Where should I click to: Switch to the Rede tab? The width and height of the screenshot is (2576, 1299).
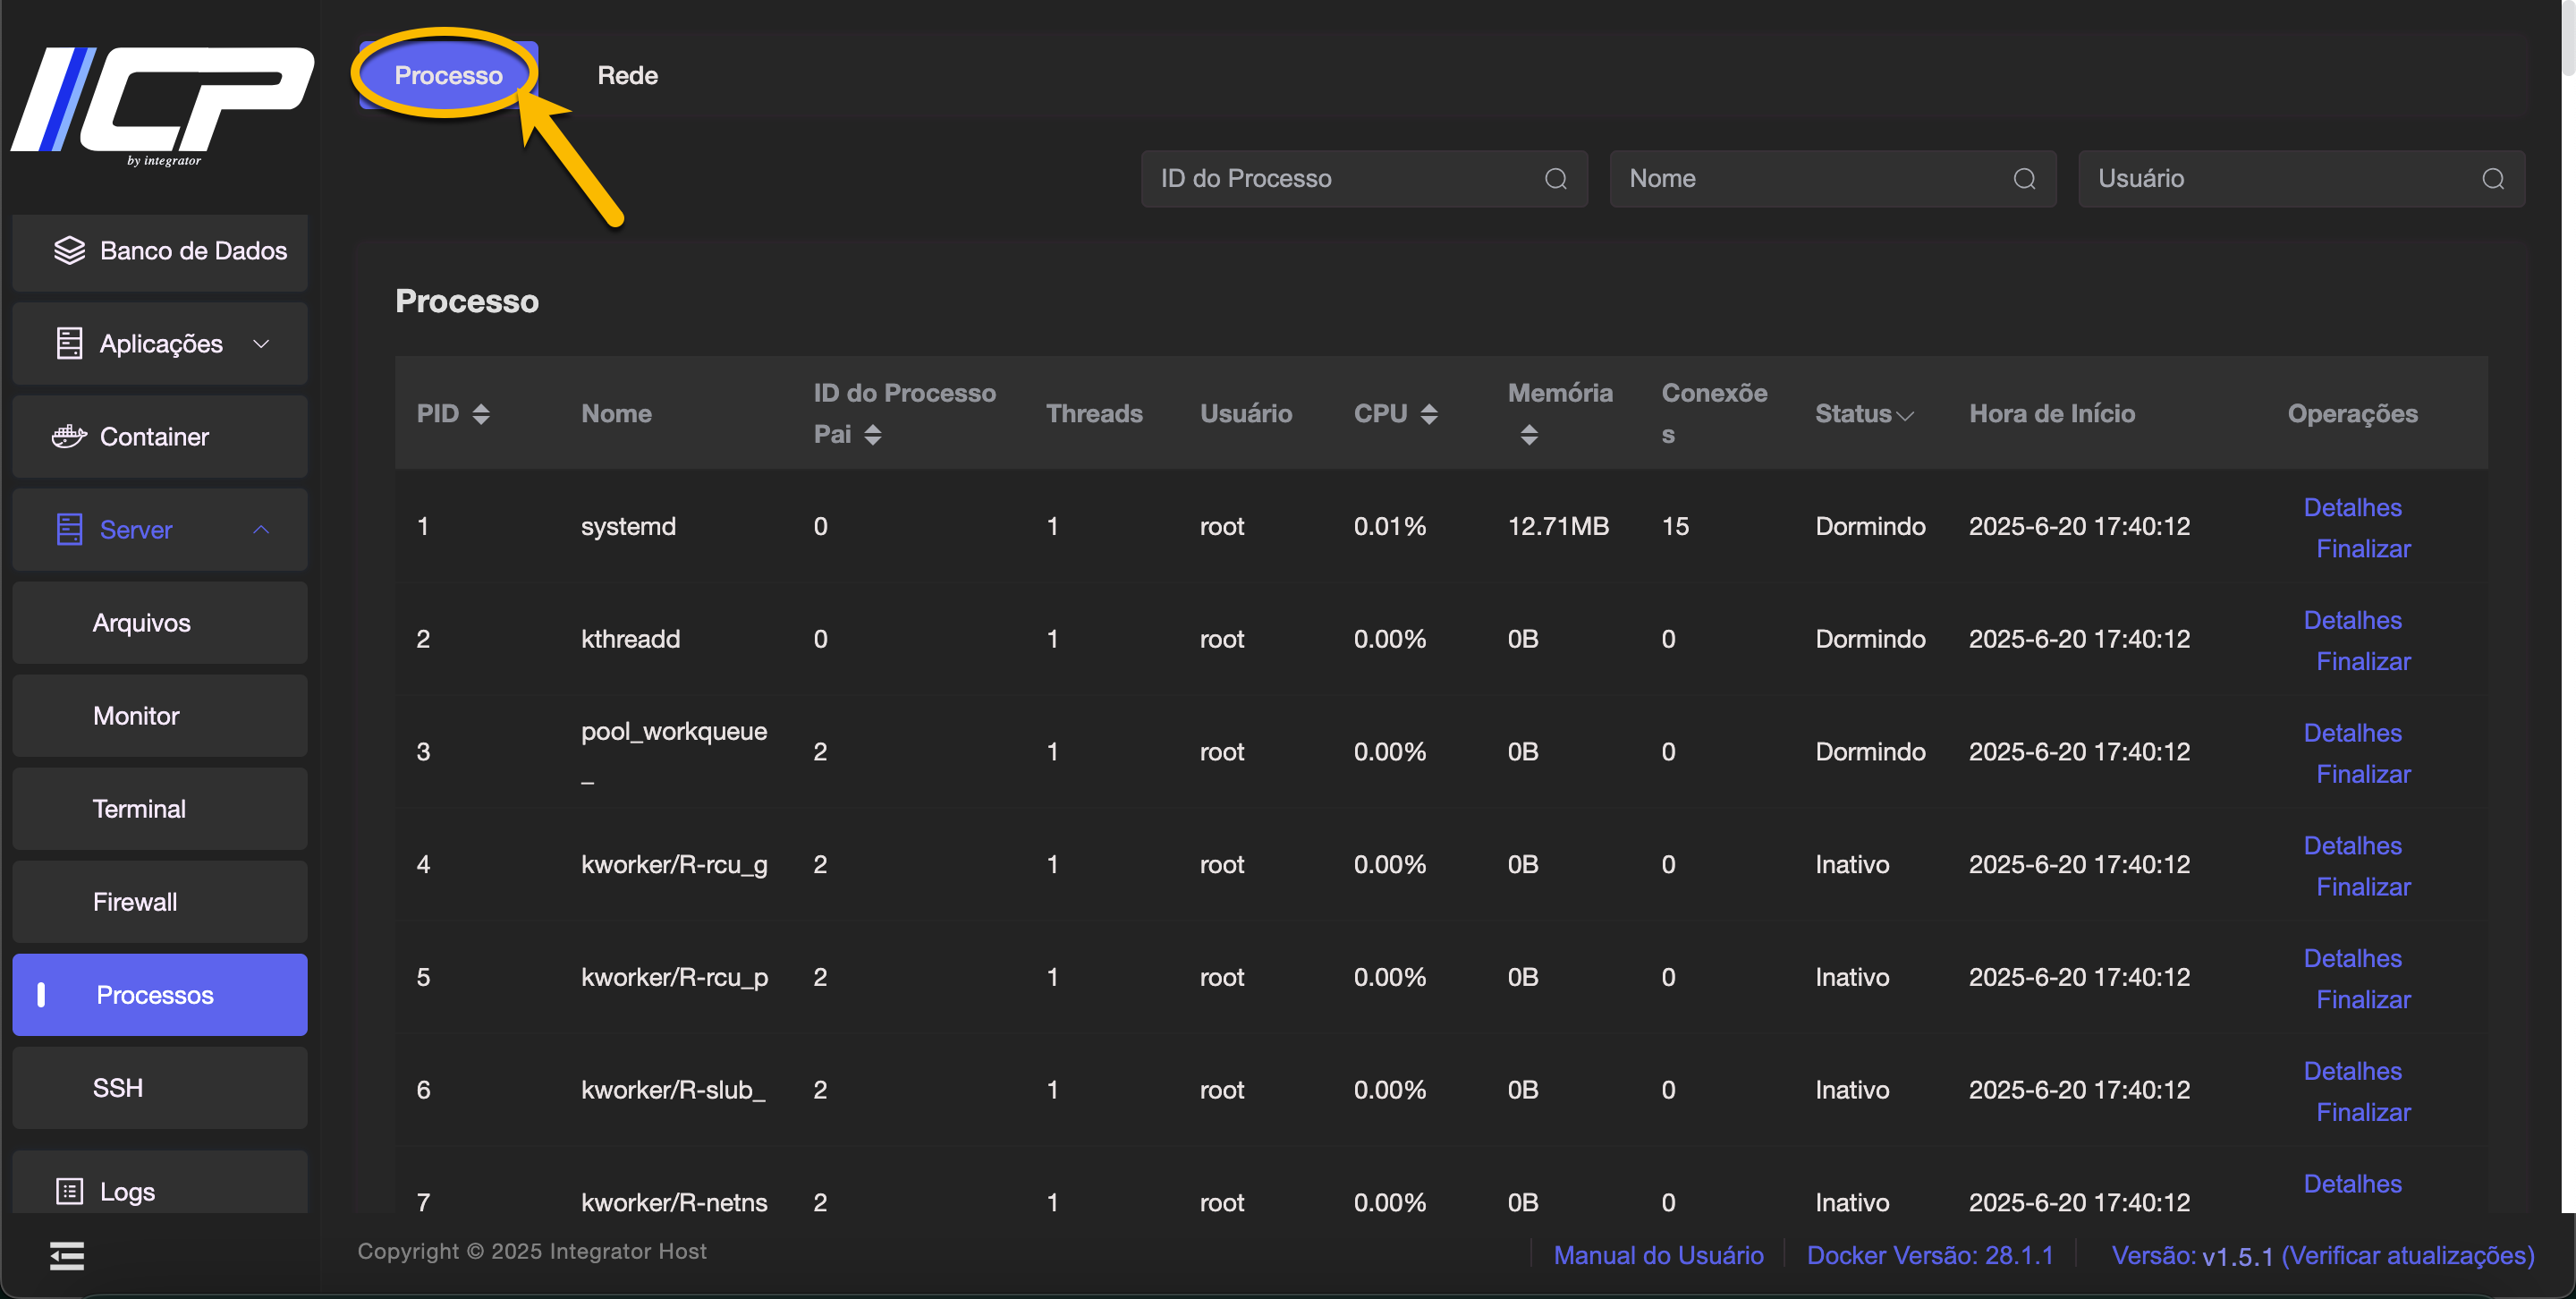coord(627,76)
